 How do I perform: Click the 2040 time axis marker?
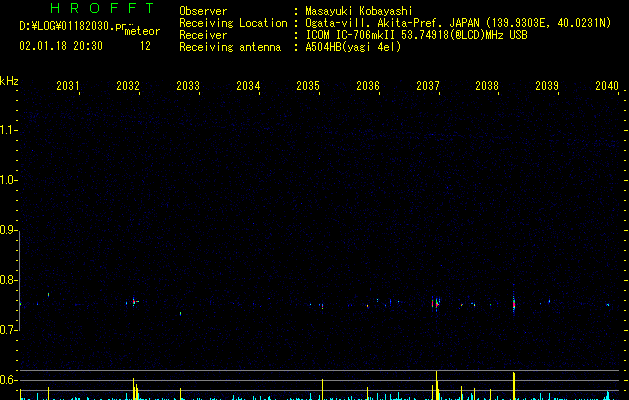click(607, 85)
